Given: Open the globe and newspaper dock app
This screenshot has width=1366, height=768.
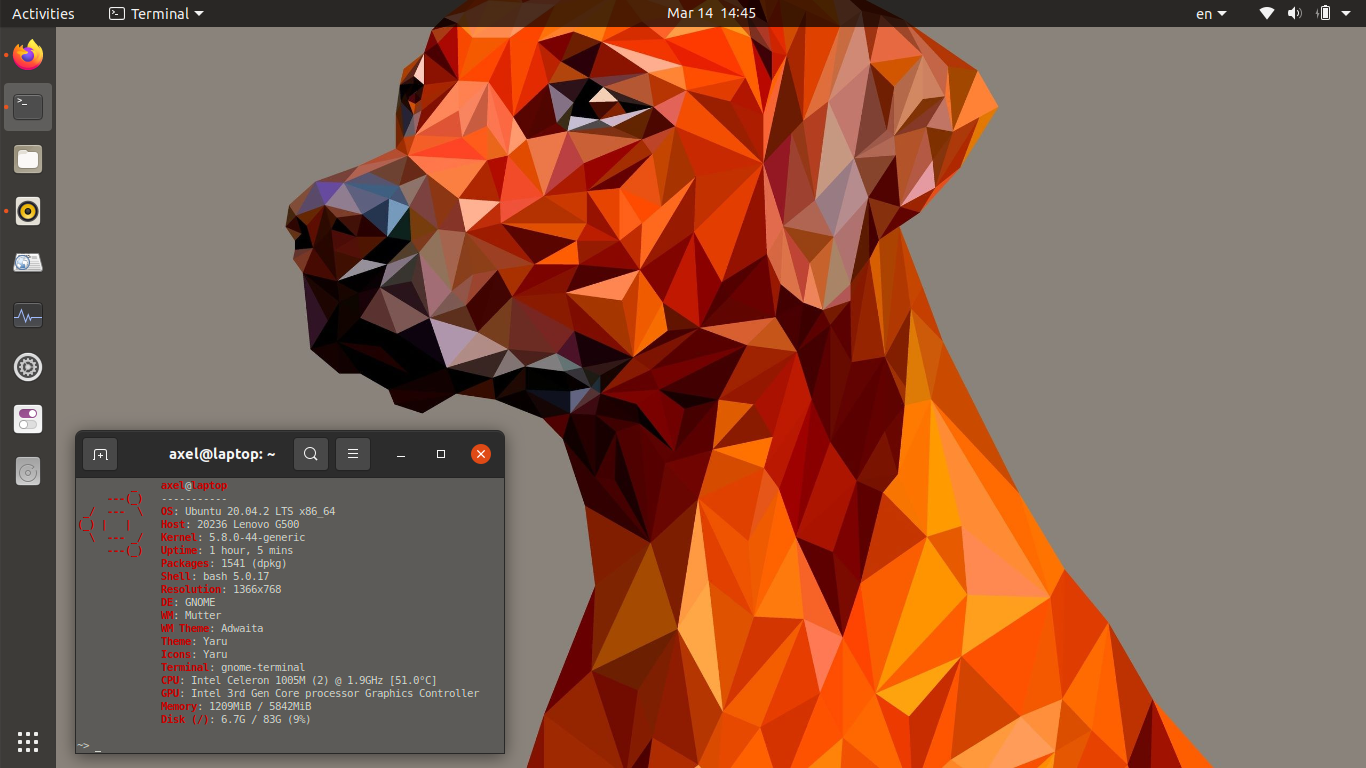Looking at the screenshot, I should (28, 263).
